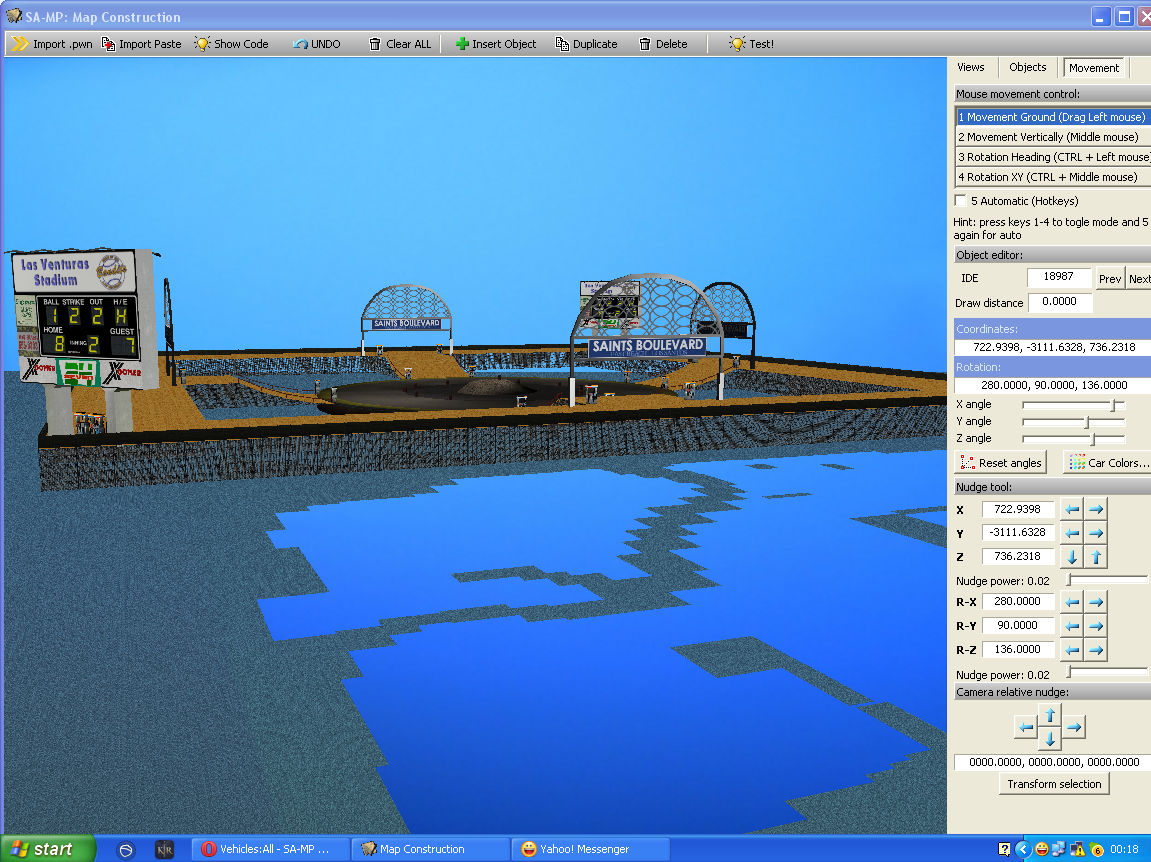The image size is (1151, 862).
Task: Nudge X right with arrow icon
Action: coord(1096,509)
